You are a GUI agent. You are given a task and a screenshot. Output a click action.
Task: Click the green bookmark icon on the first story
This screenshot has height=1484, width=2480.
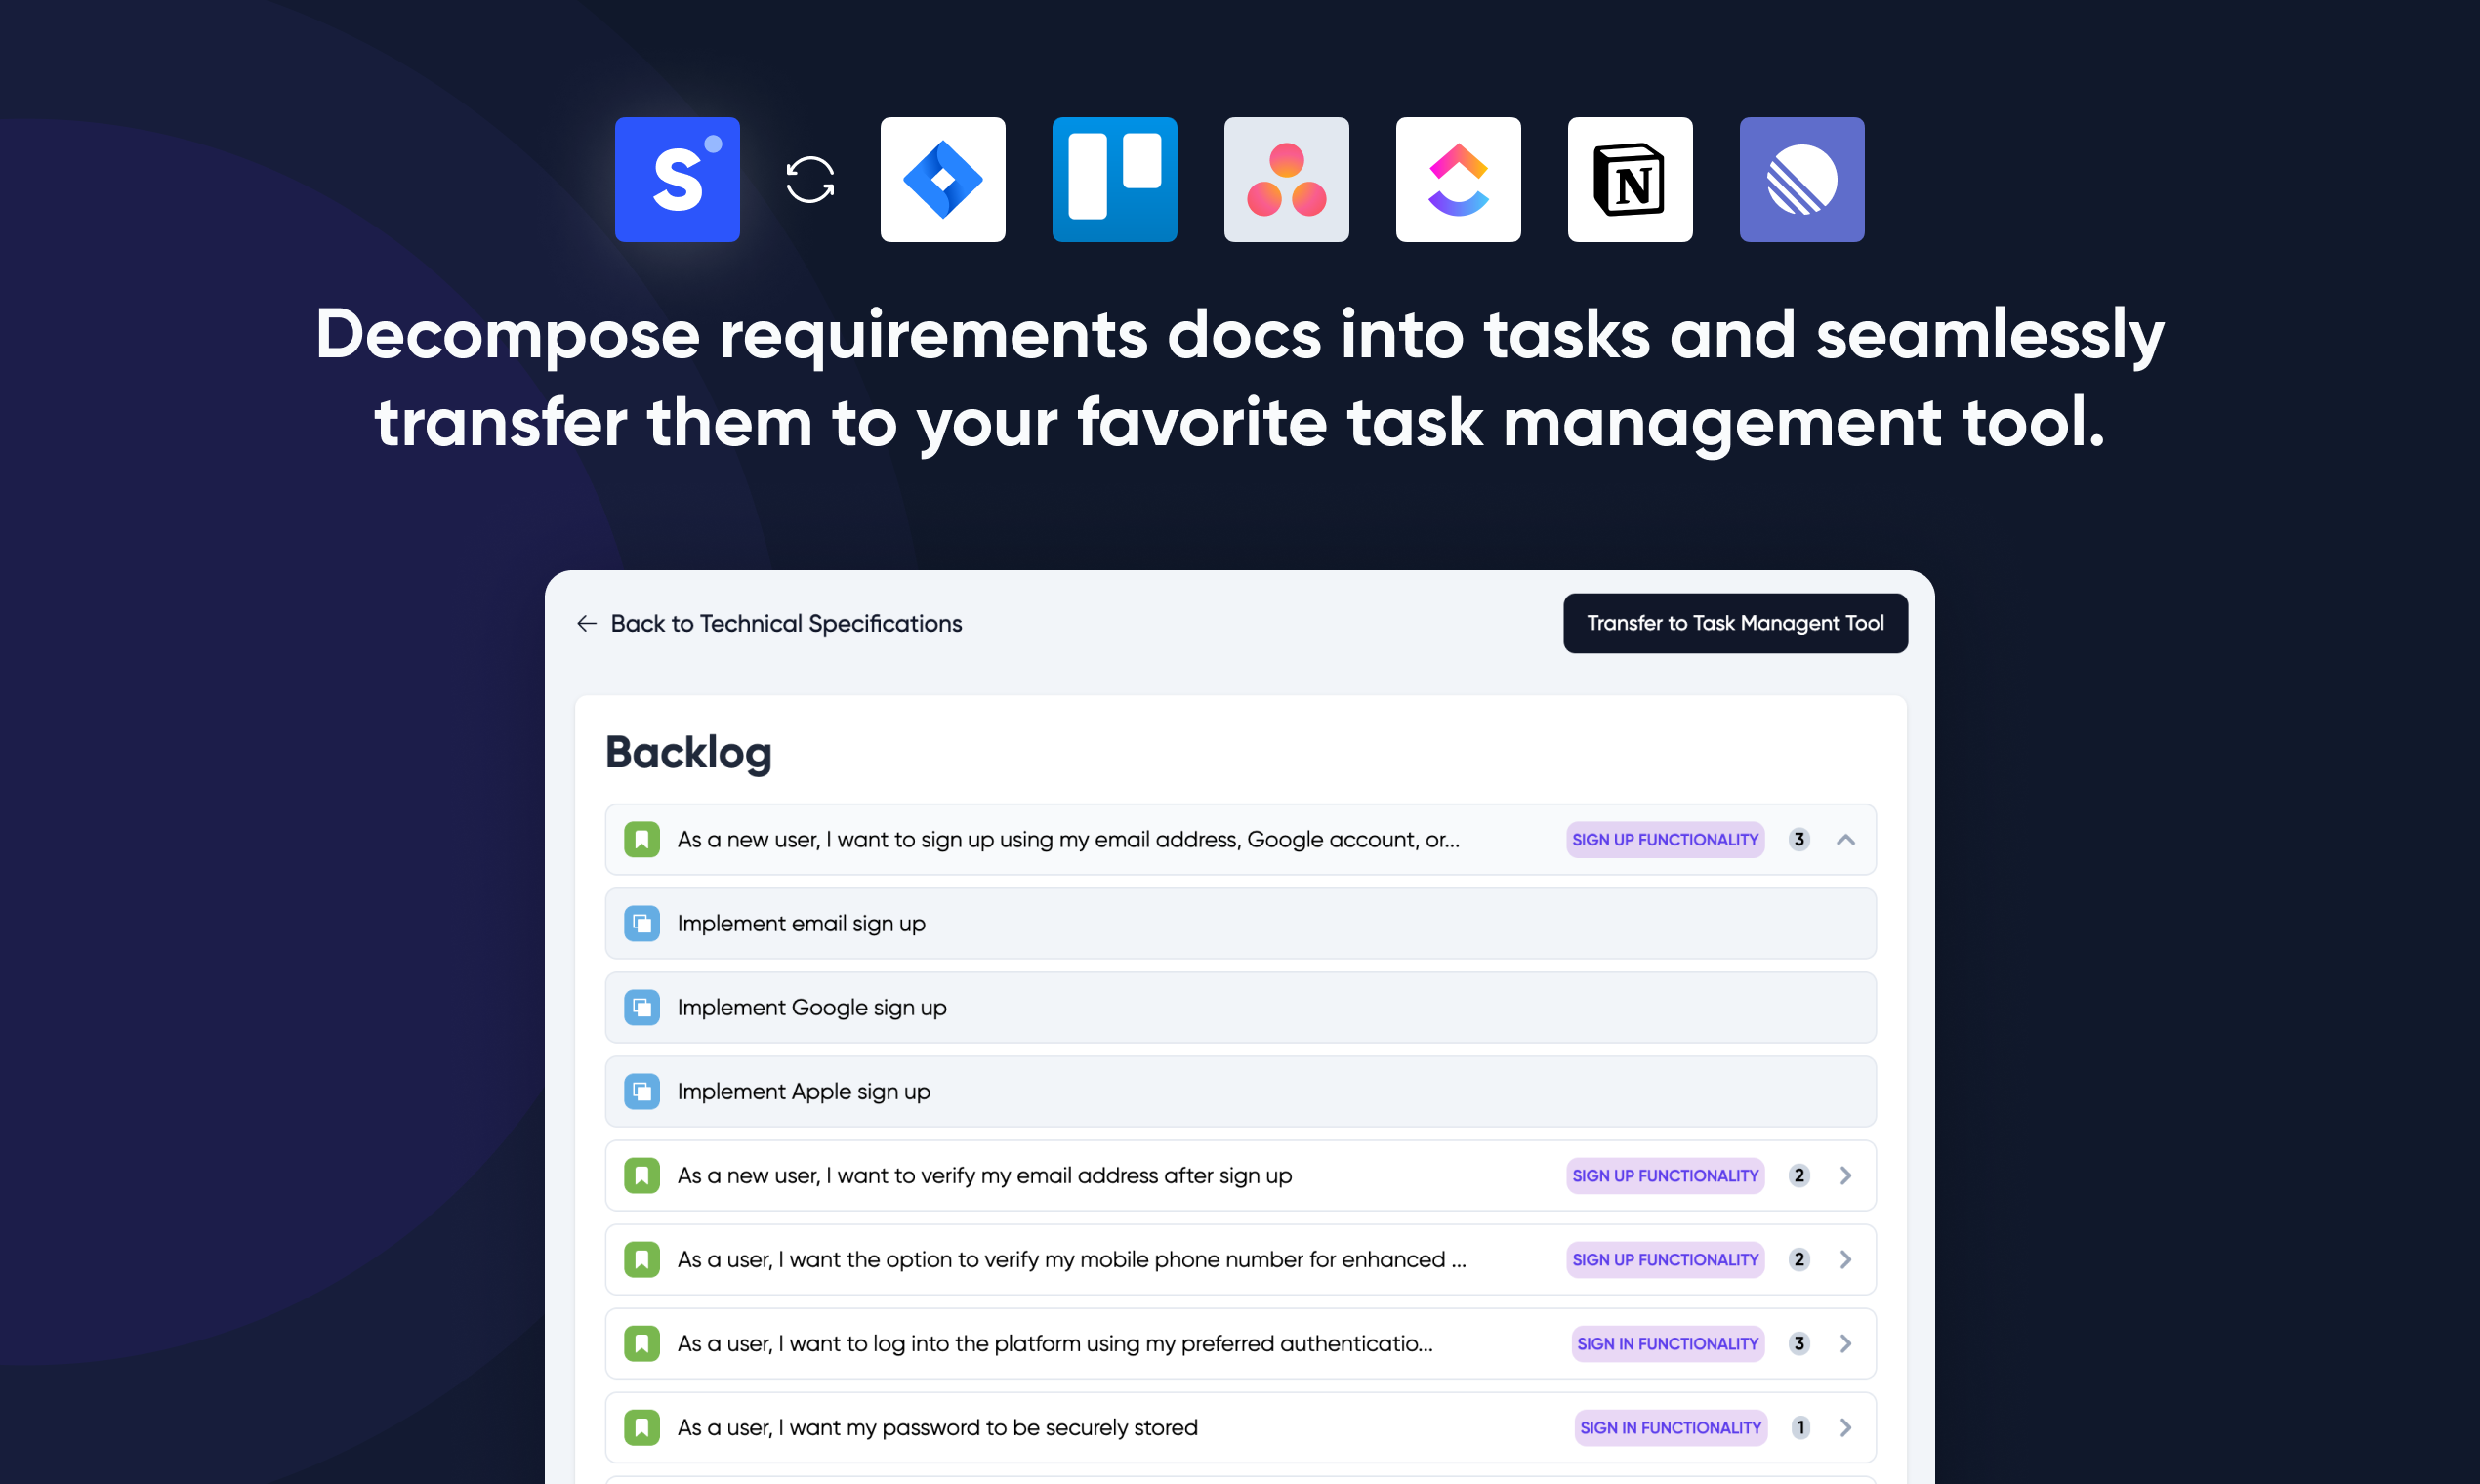coord(642,839)
